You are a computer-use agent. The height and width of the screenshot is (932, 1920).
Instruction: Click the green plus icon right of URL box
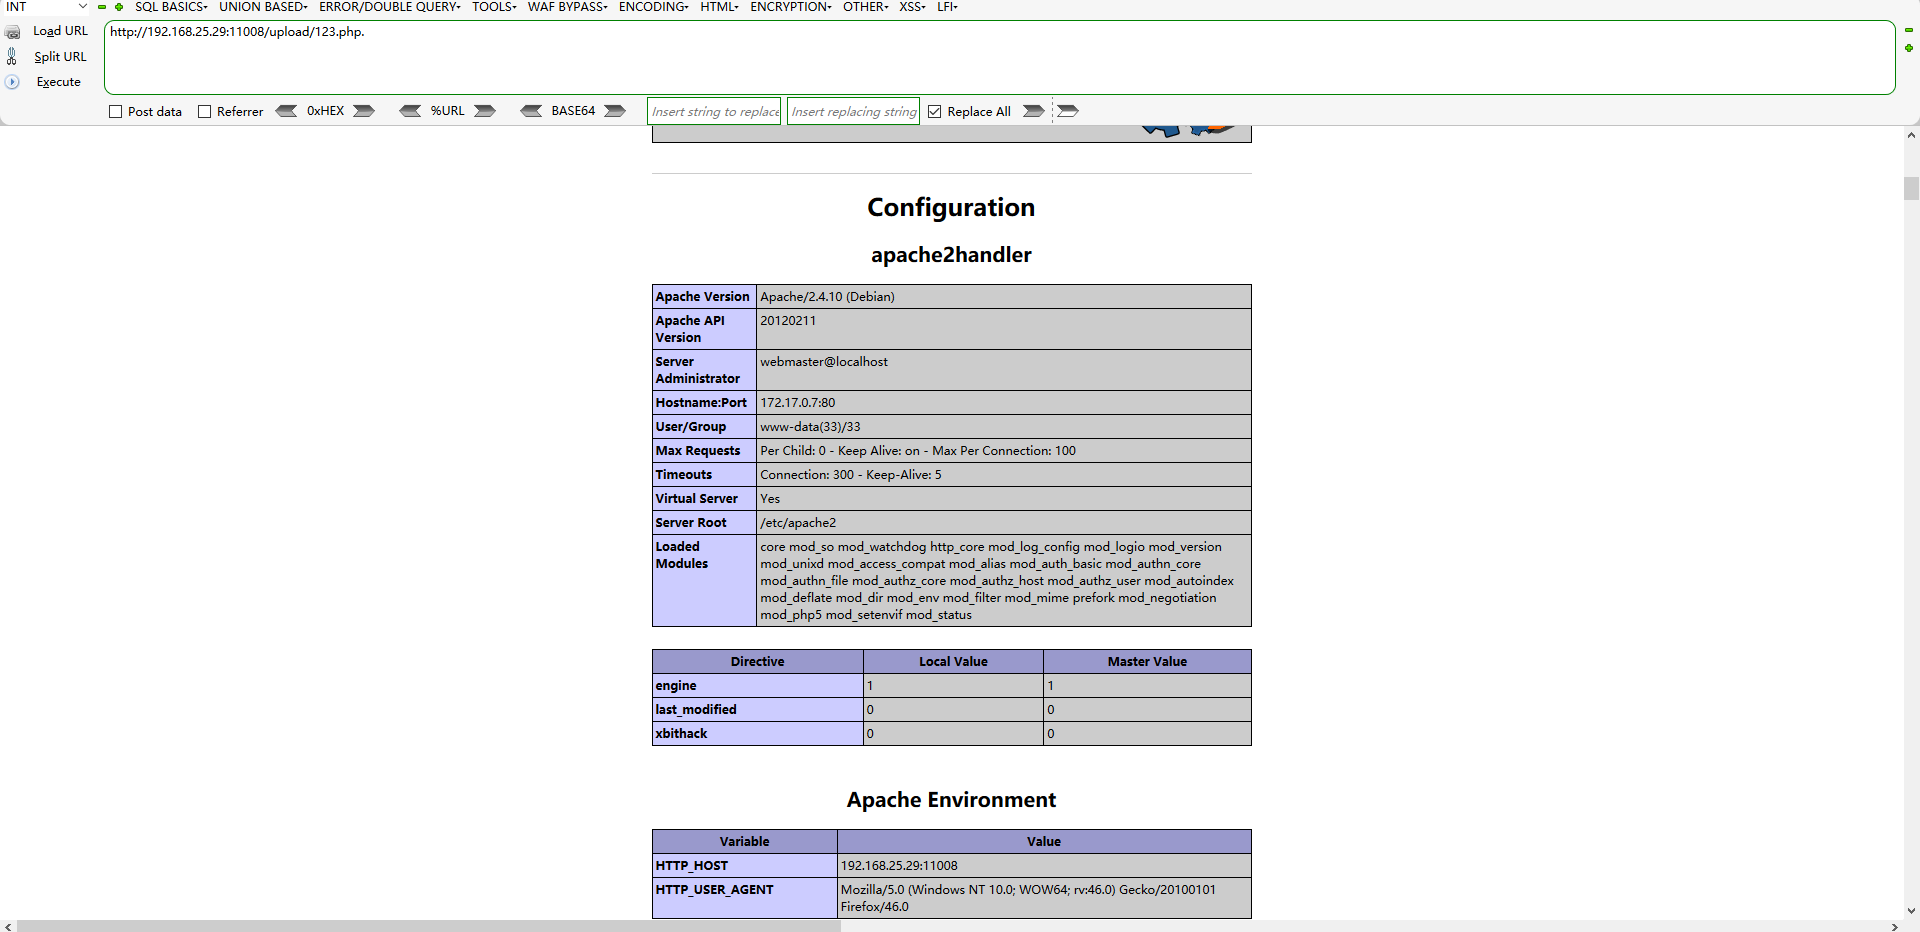click(x=1909, y=48)
